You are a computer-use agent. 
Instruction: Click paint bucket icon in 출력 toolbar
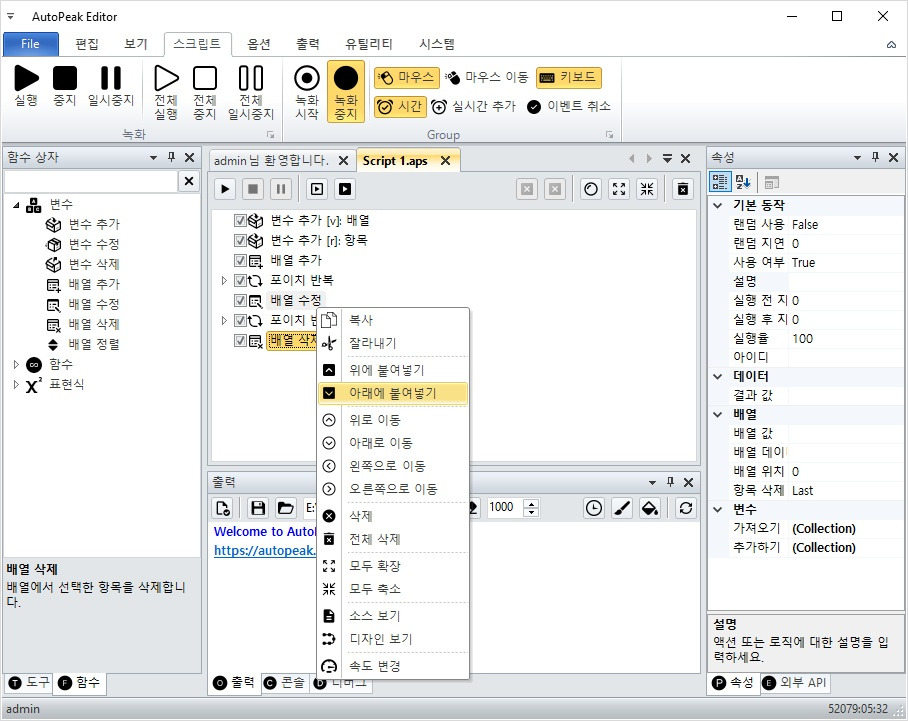pos(650,508)
